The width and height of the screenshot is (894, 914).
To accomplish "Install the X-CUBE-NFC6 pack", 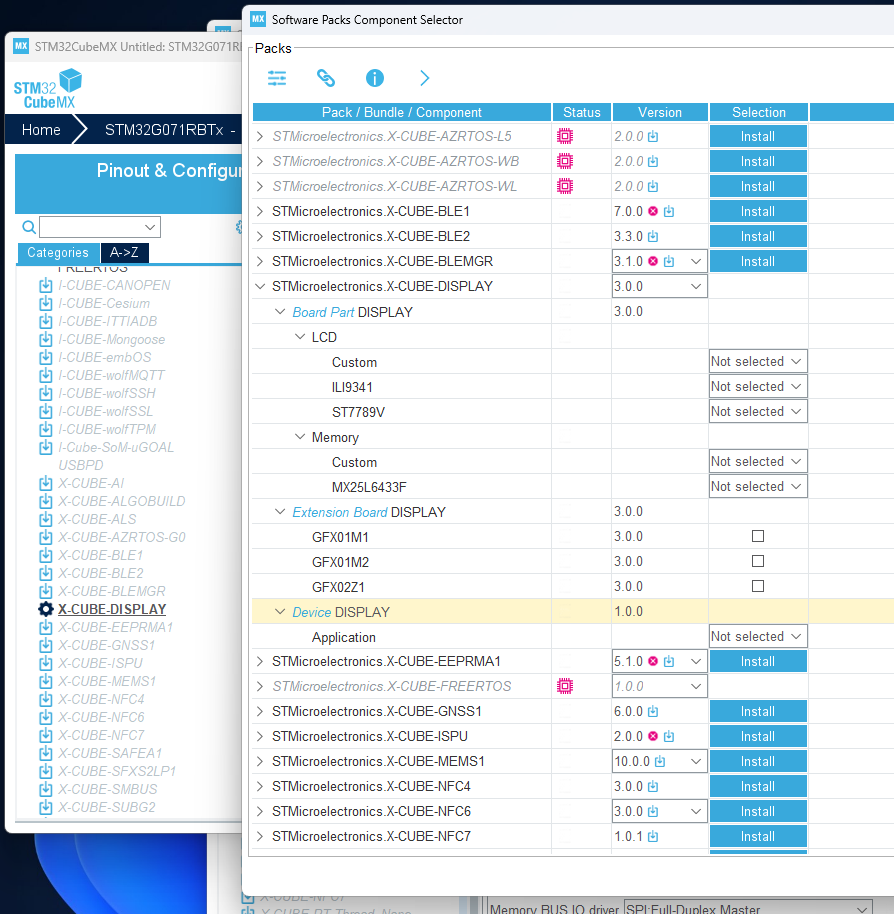I will point(758,811).
